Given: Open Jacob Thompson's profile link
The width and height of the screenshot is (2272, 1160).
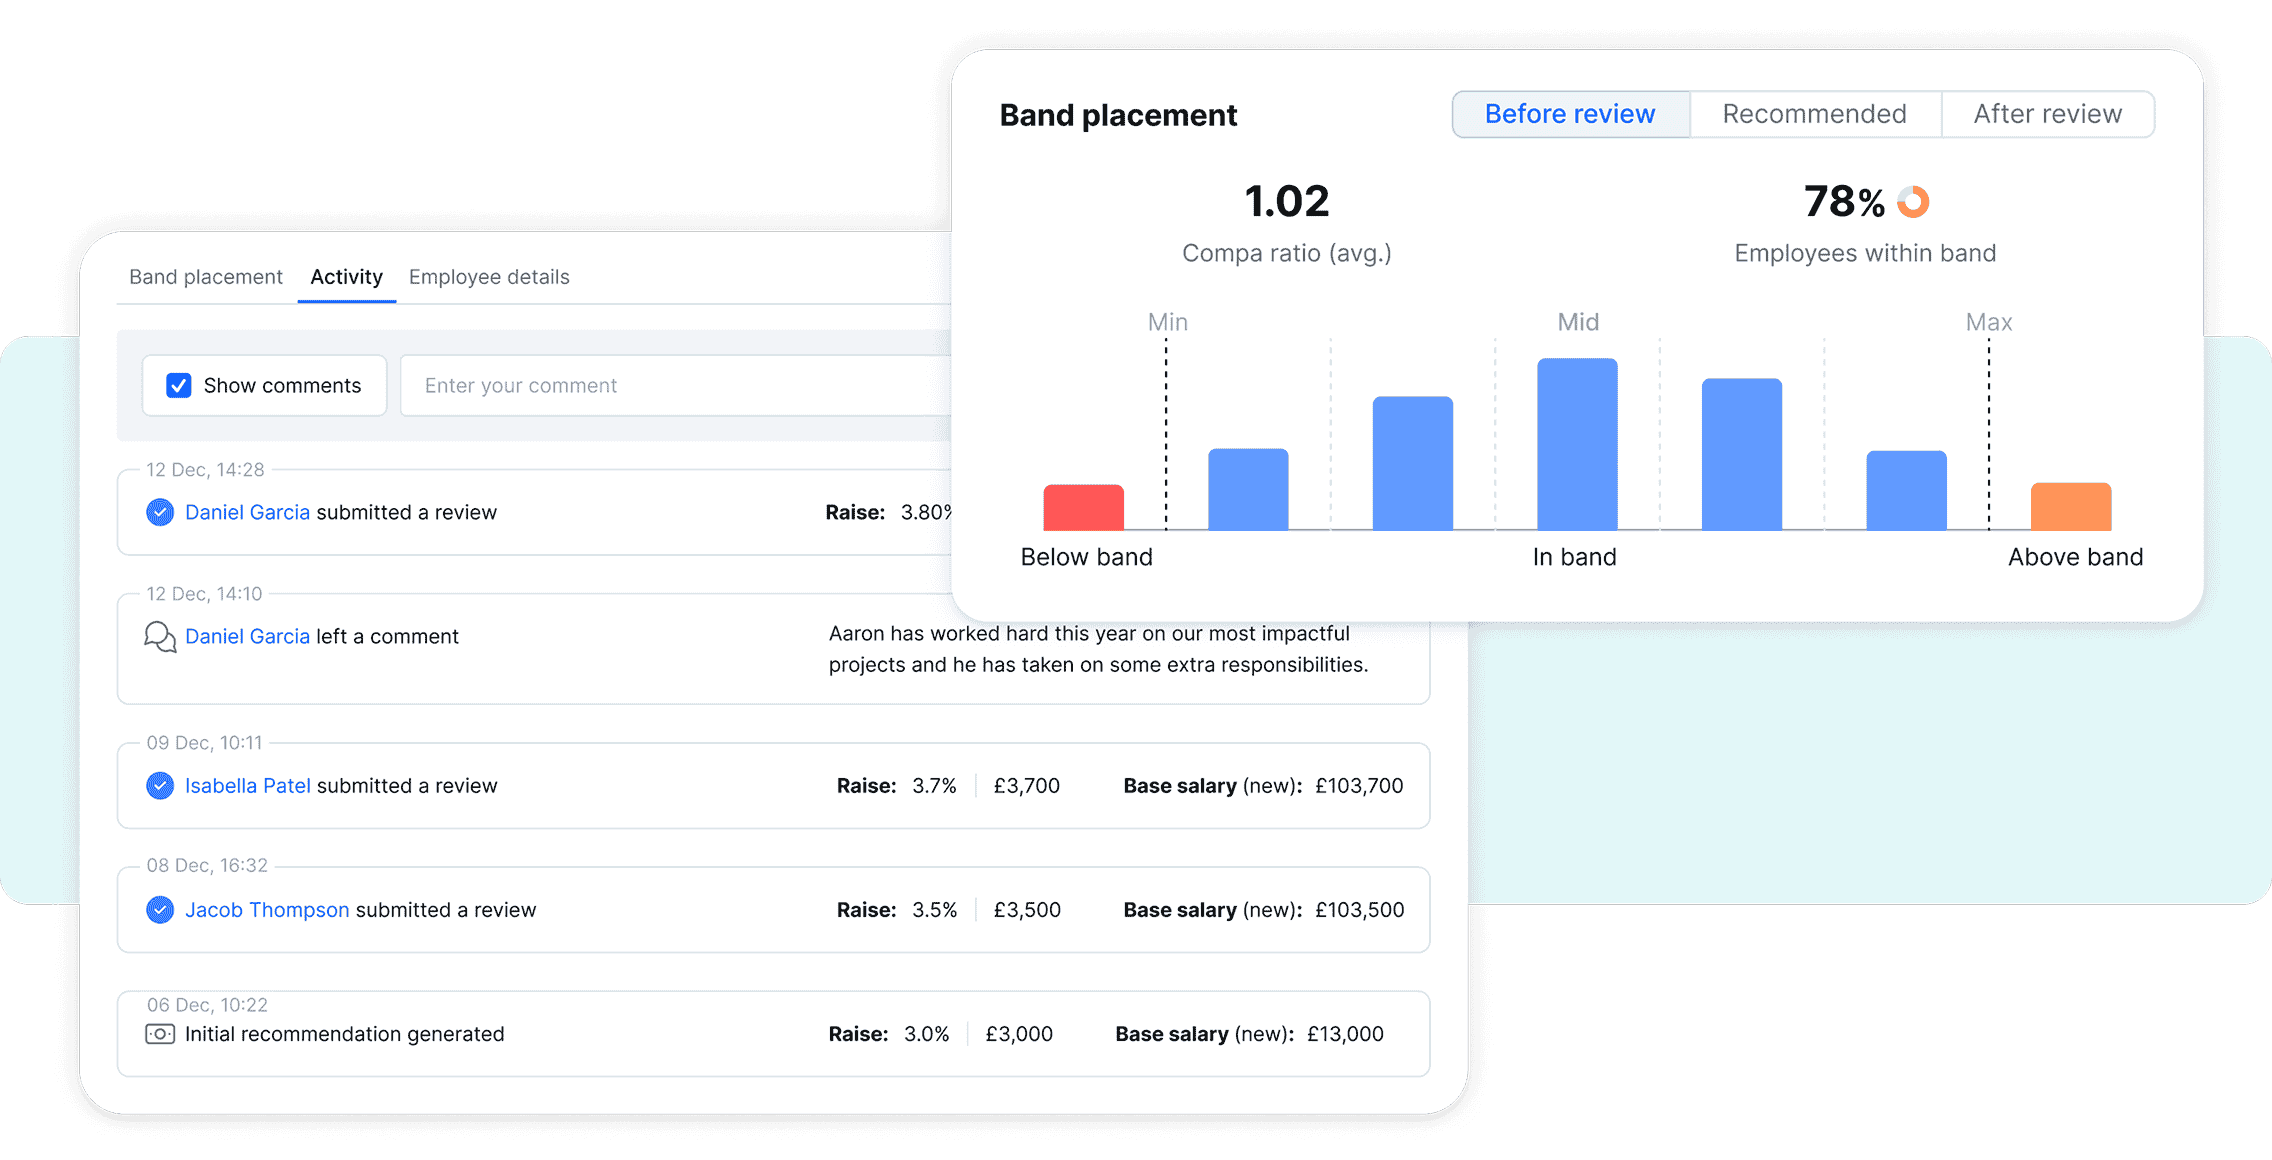Looking at the screenshot, I should click(x=267, y=910).
